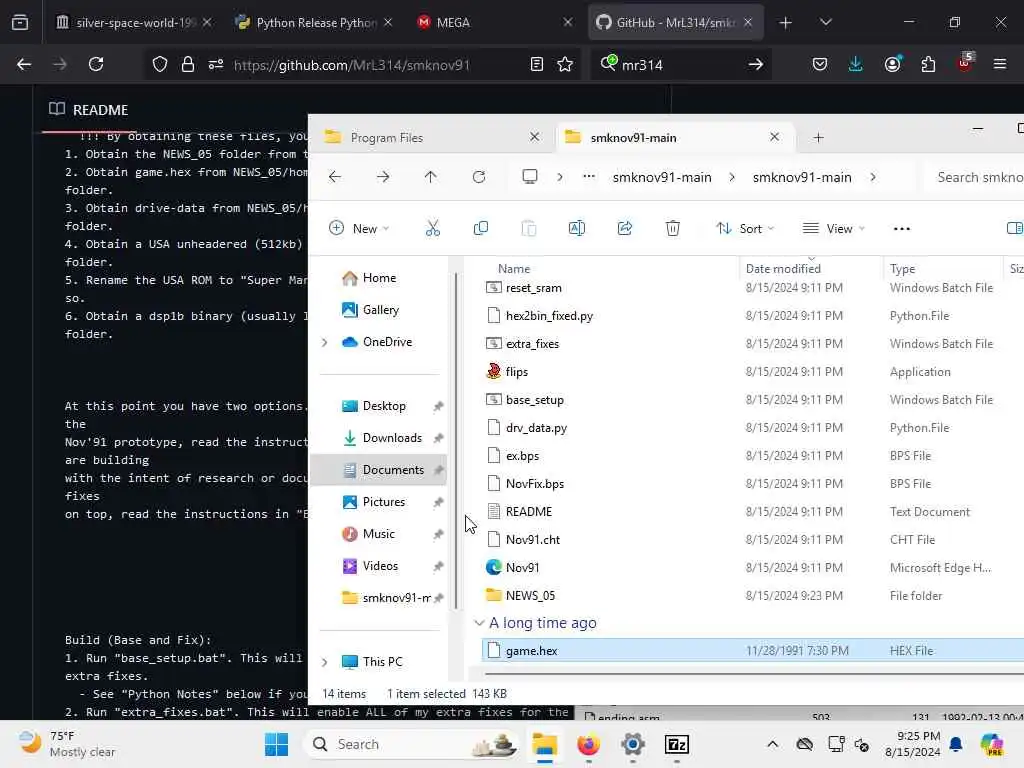
Task: Bookmark this page with the star icon
Action: coord(565,64)
